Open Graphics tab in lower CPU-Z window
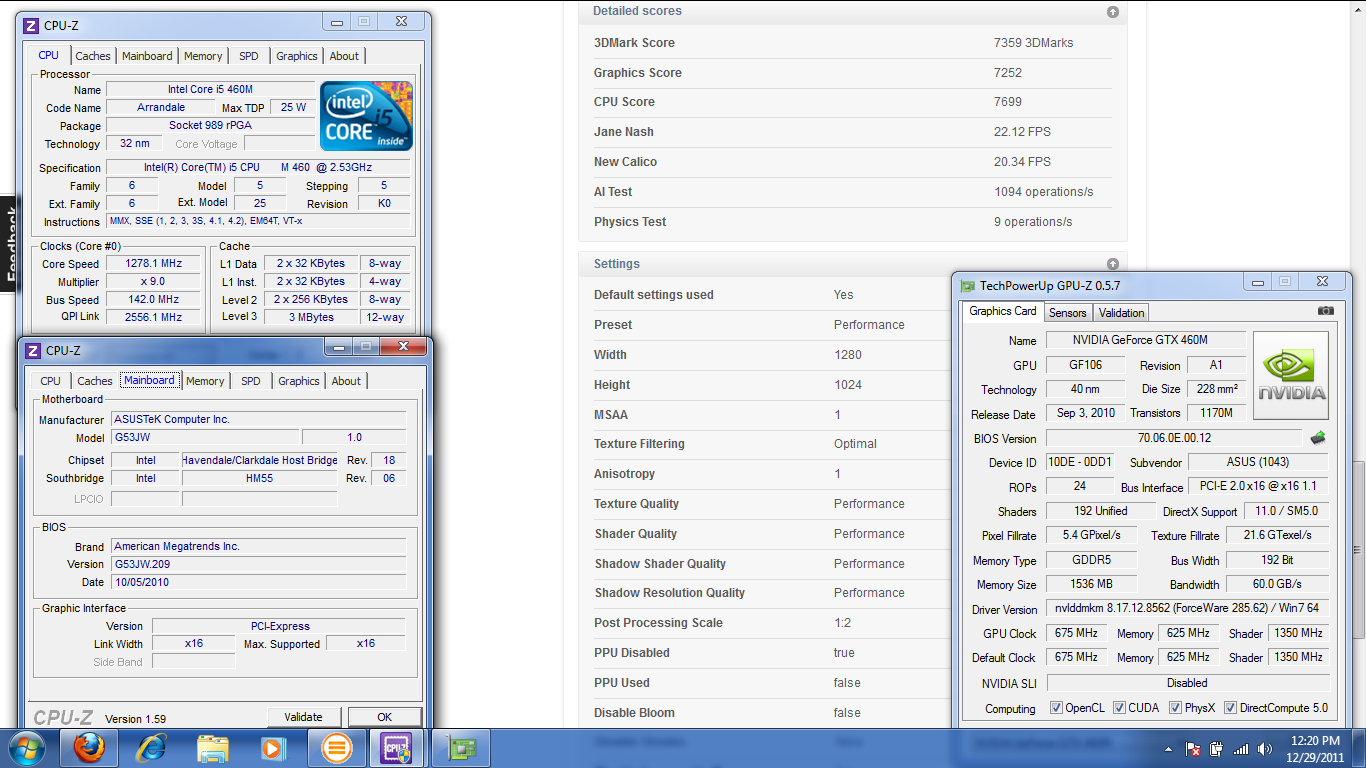 pyautogui.click(x=299, y=381)
